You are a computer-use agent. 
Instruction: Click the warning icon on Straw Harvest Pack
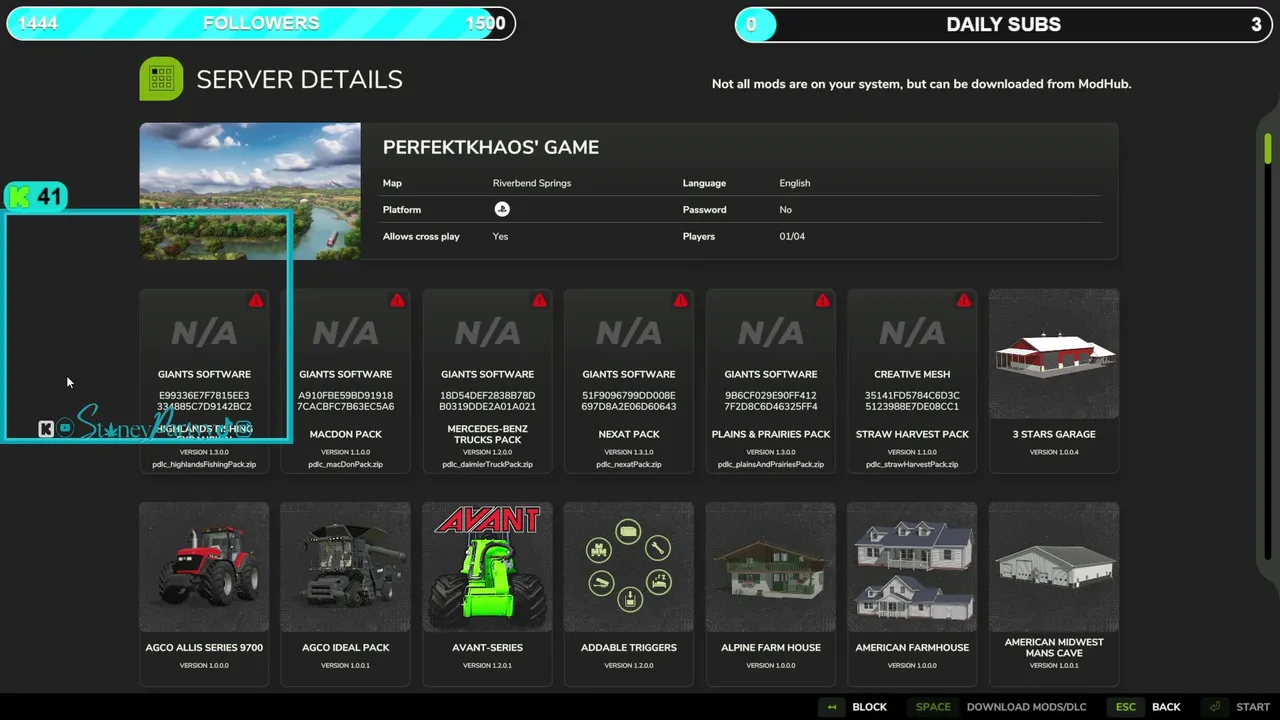point(964,300)
